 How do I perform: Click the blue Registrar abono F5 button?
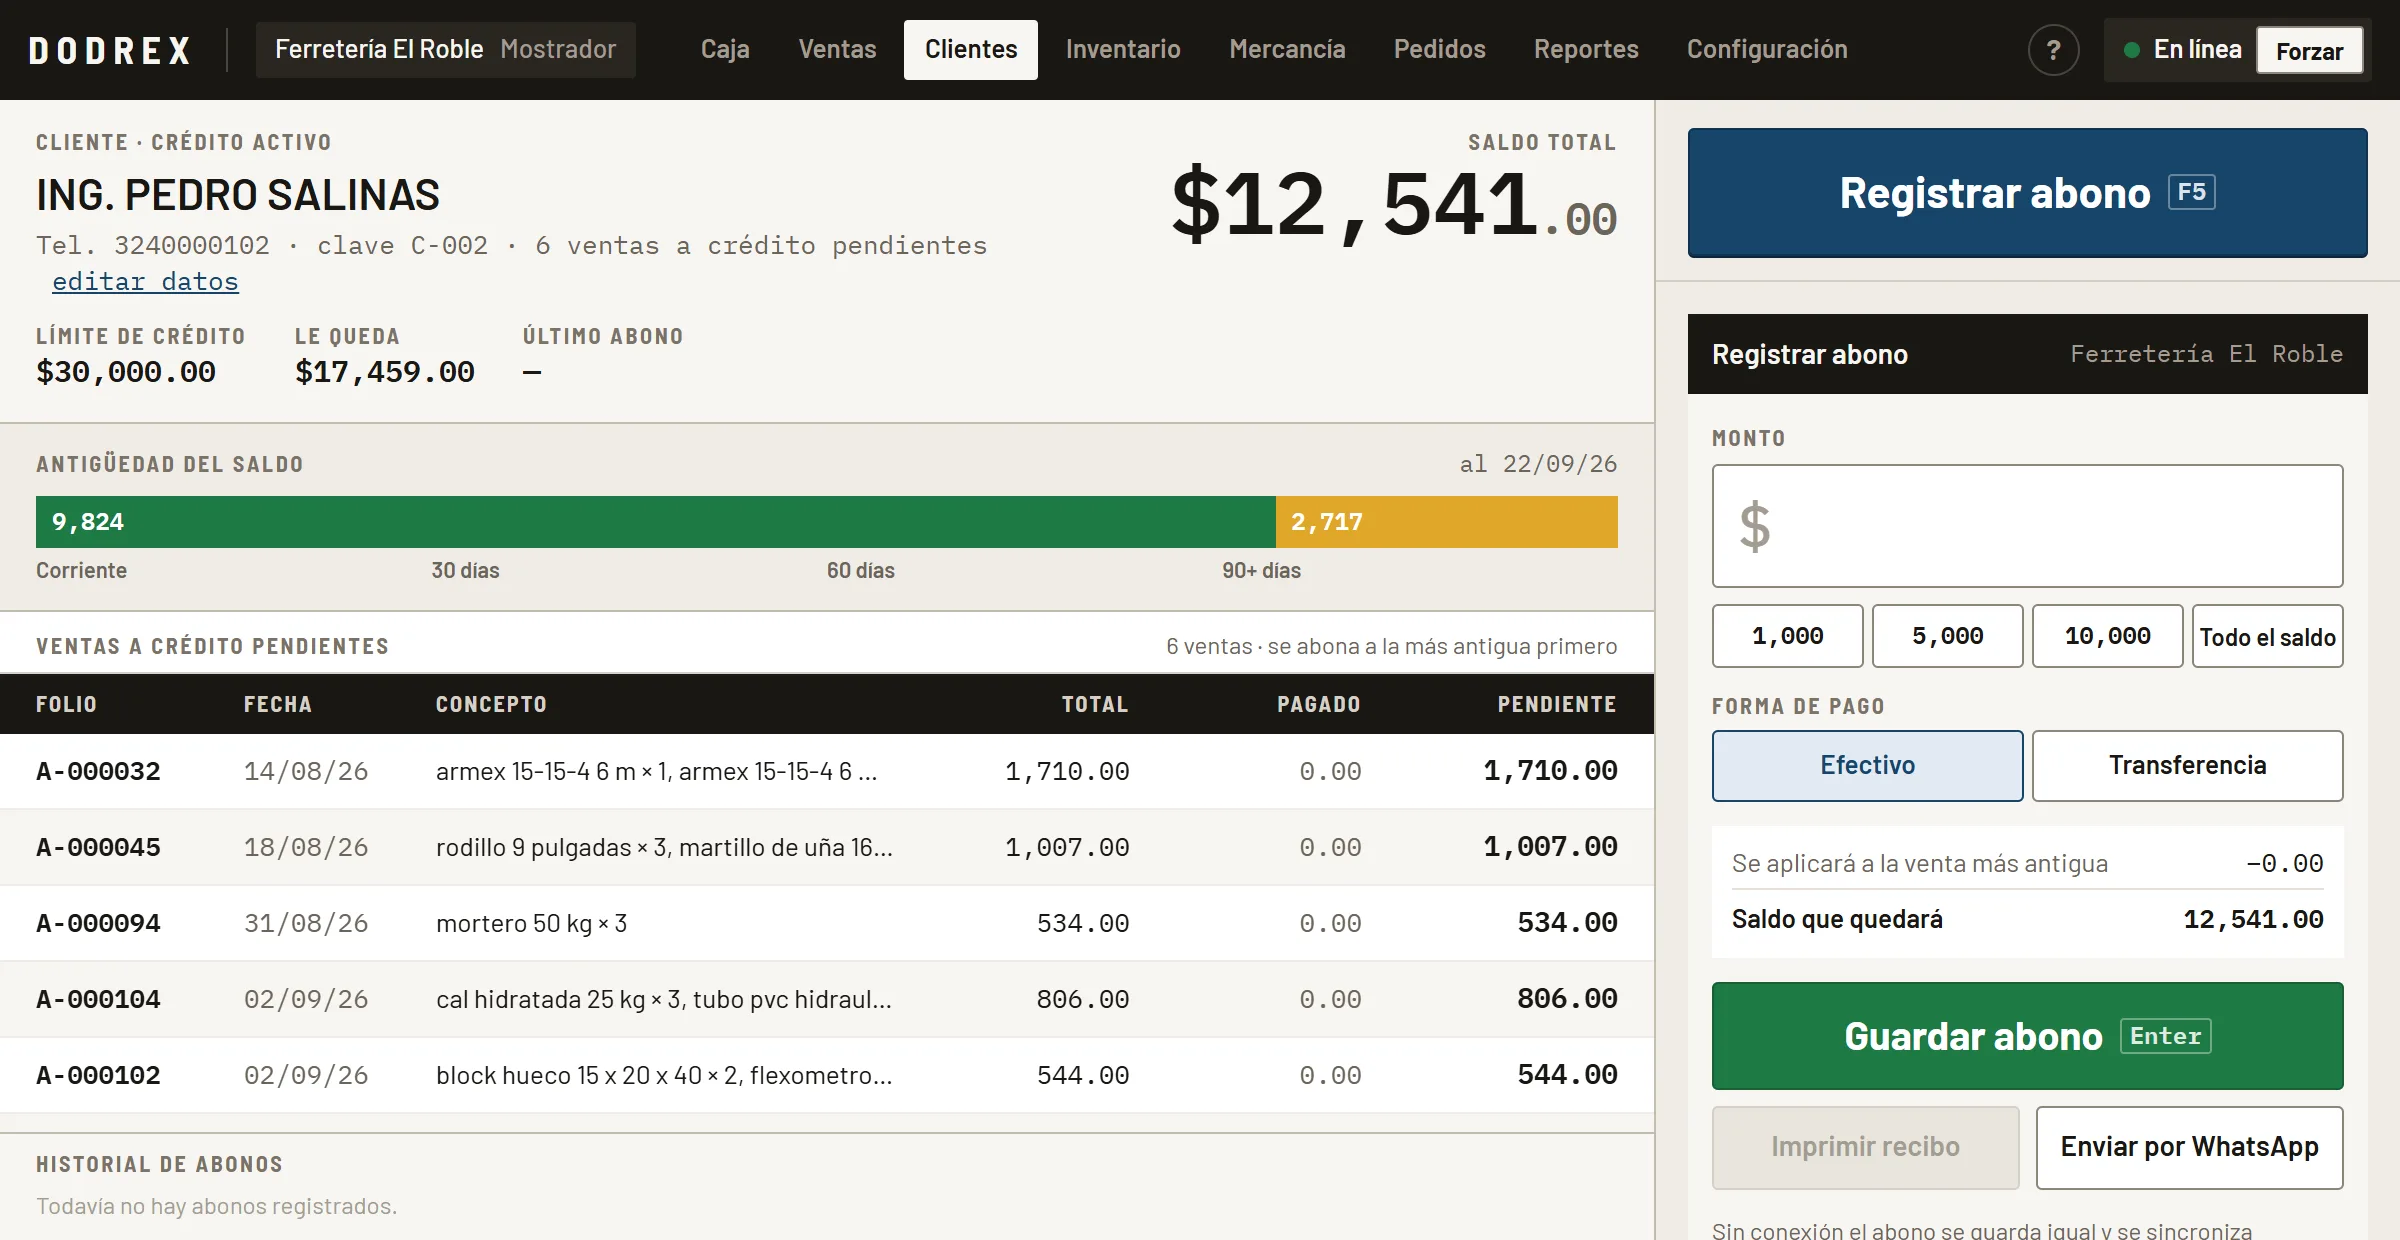[2027, 193]
